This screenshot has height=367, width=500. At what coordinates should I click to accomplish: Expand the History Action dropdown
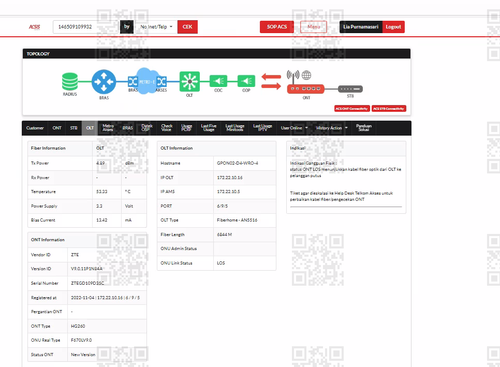[332, 128]
